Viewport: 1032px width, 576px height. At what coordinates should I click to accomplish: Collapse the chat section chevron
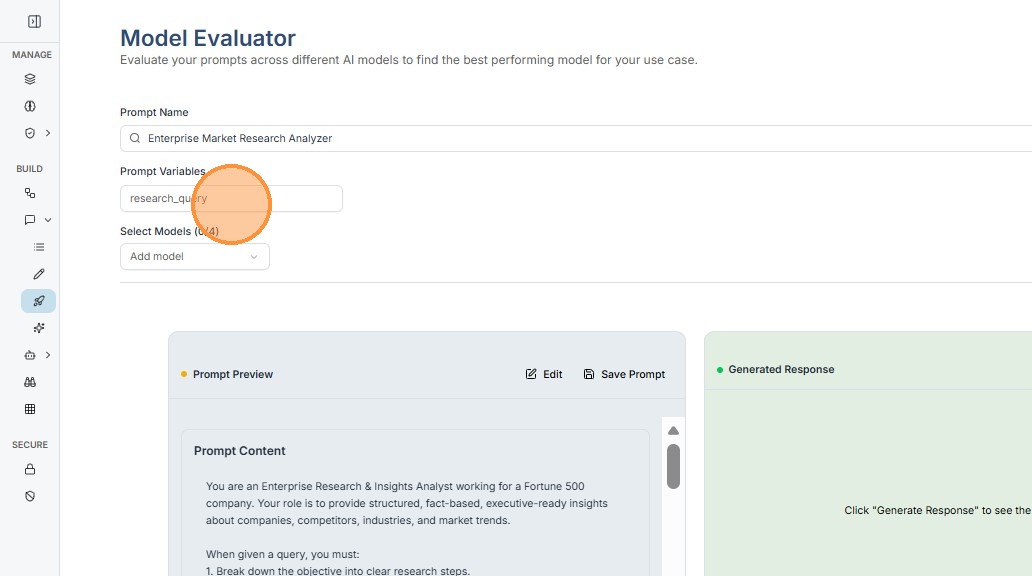point(48,220)
